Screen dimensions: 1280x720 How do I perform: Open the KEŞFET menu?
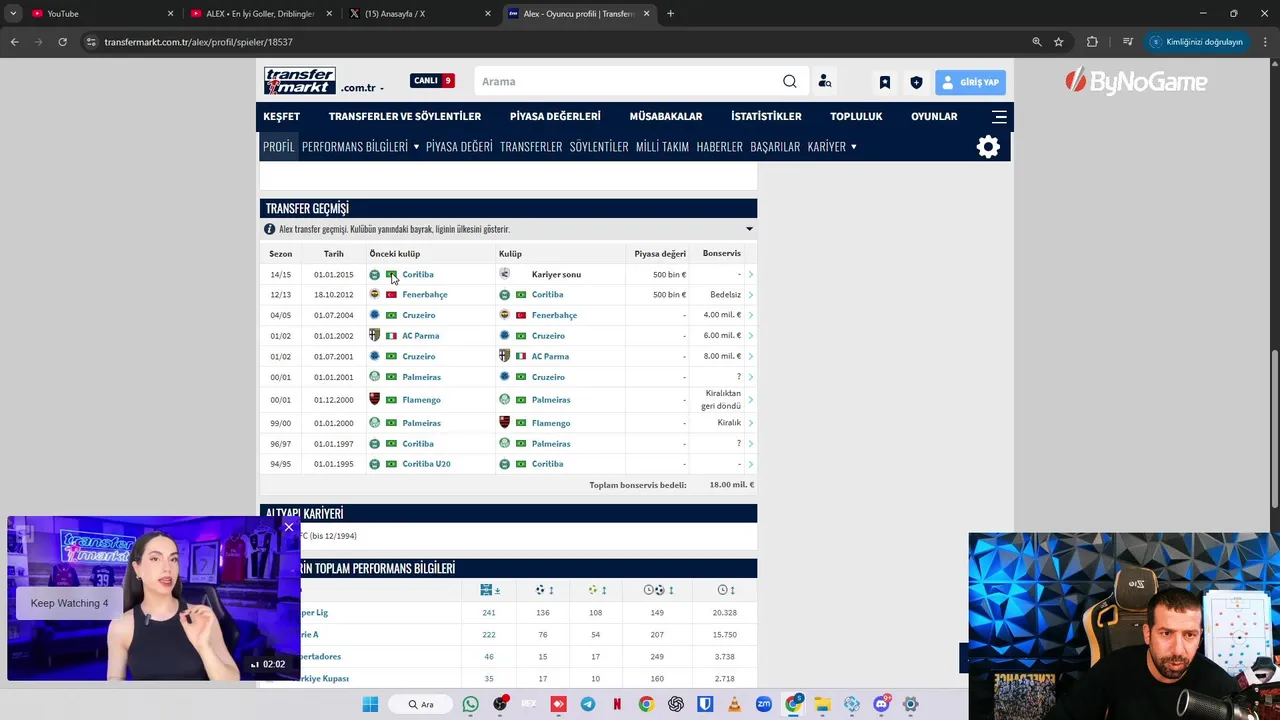281,116
